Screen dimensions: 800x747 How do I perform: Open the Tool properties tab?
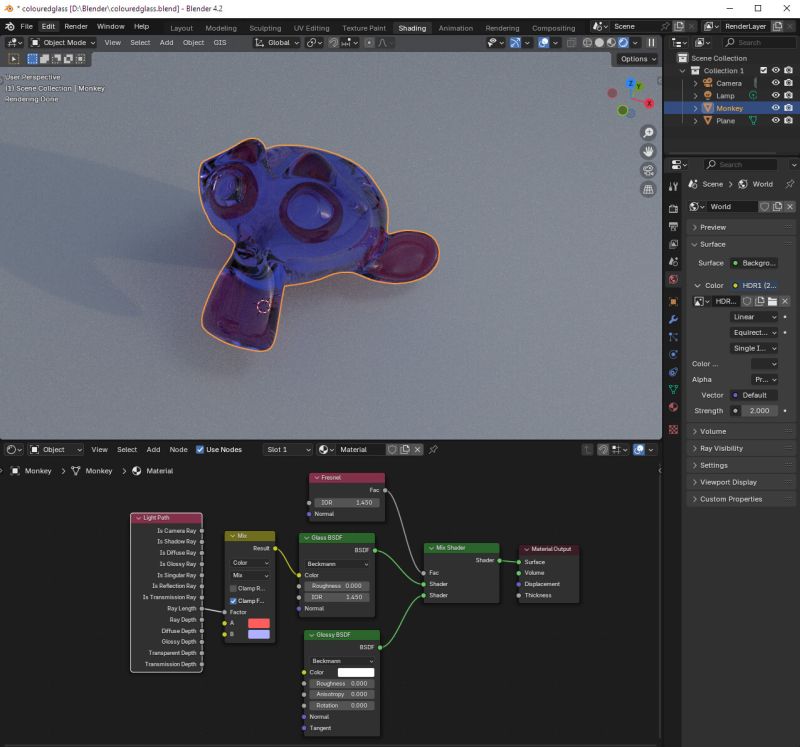pos(673,187)
